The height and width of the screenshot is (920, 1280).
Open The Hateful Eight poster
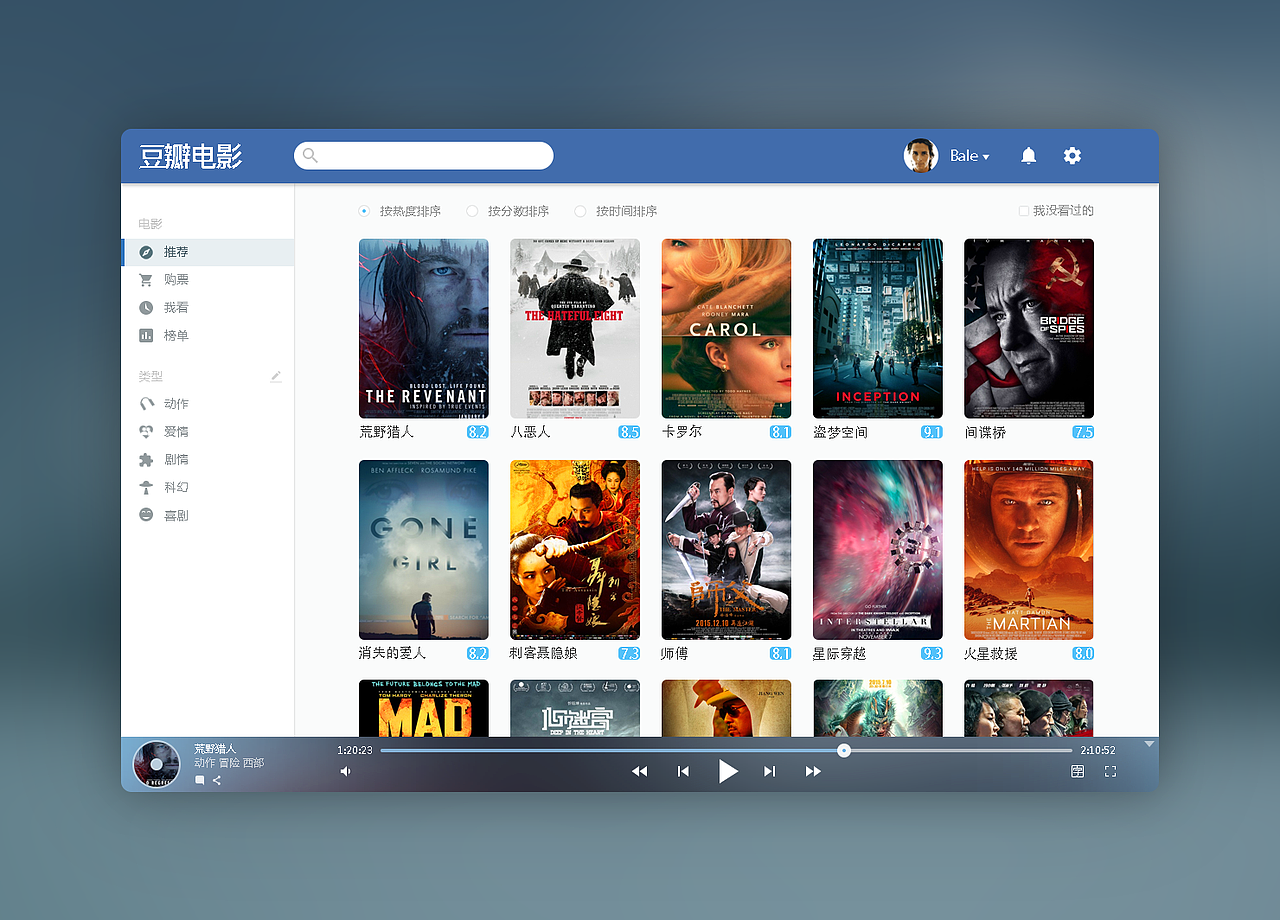coord(575,328)
